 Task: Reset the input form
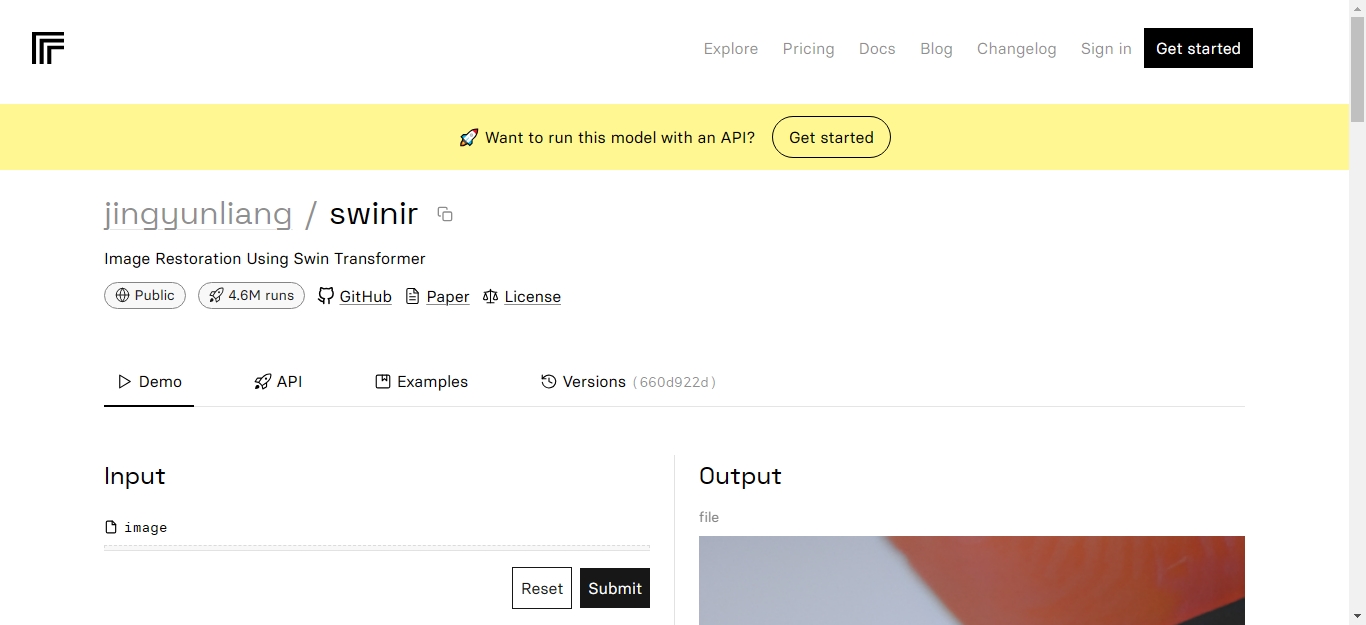542,588
